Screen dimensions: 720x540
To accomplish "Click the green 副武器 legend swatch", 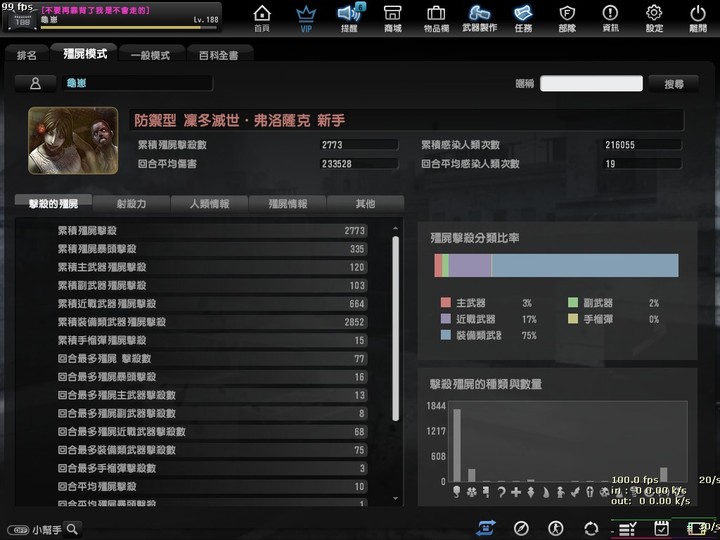I will point(573,303).
